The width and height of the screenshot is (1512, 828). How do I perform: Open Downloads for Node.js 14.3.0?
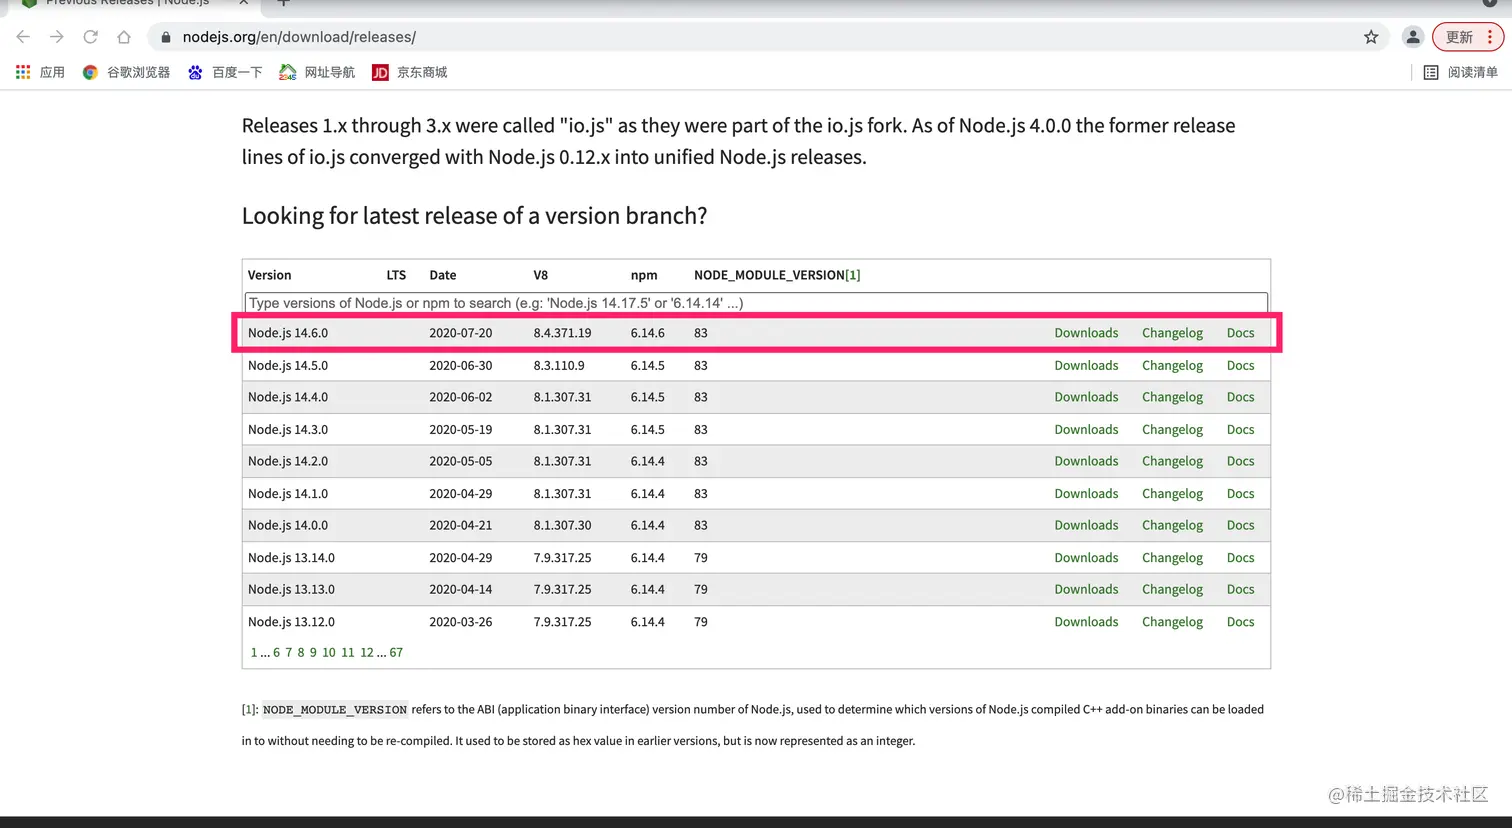point(1086,429)
